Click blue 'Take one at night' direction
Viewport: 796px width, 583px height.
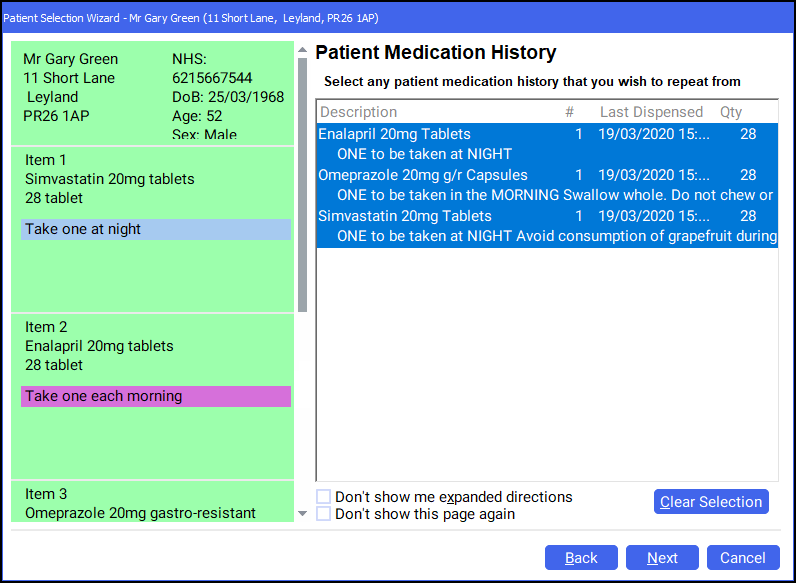coord(155,229)
